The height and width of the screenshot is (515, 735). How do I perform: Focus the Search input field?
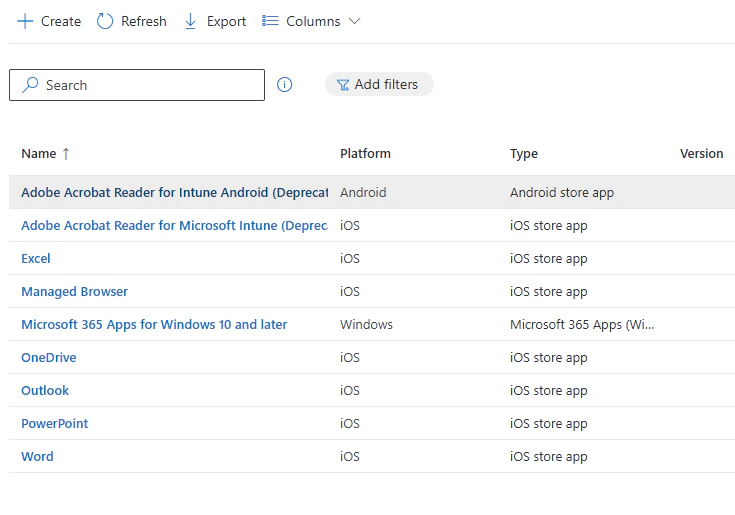coord(137,85)
